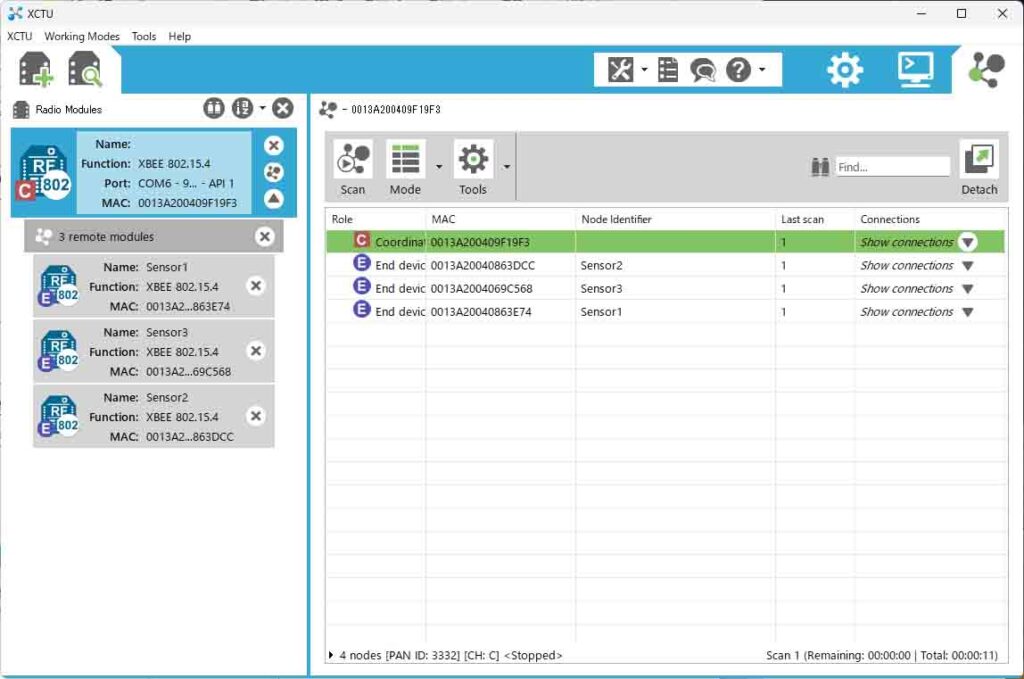Click into the Find search field

click(893, 167)
